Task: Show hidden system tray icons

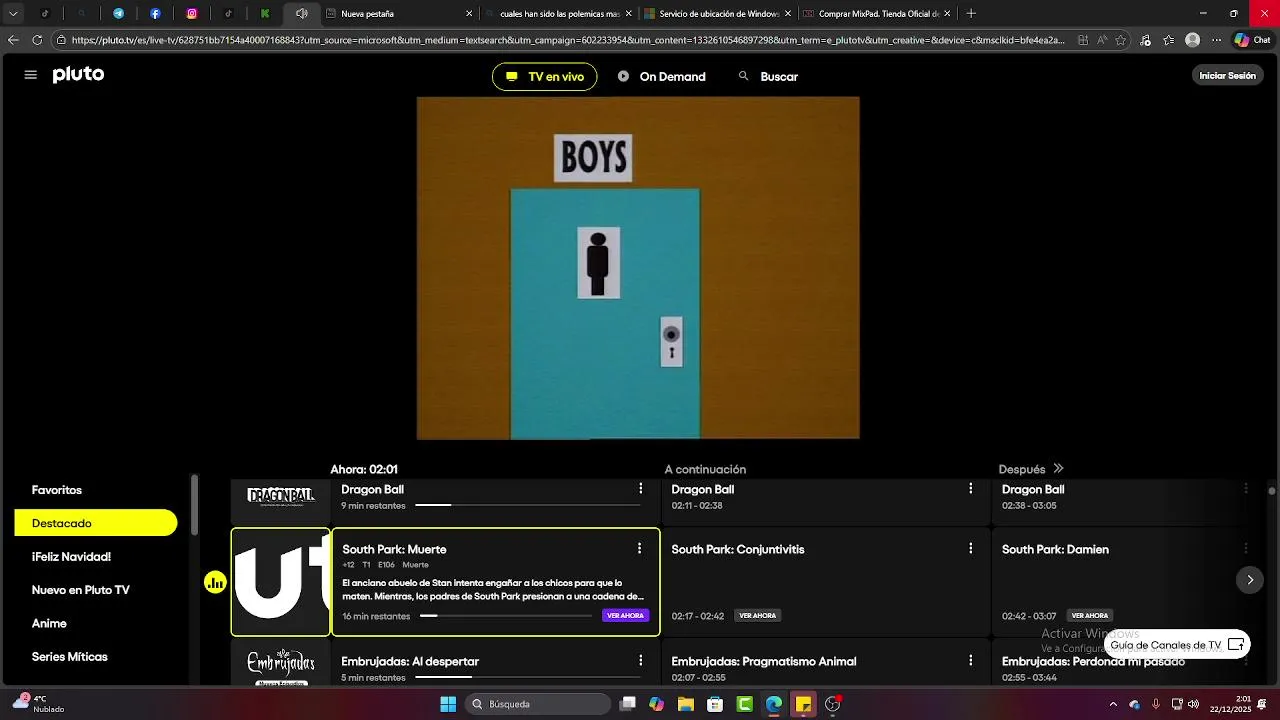Action: (1113, 704)
